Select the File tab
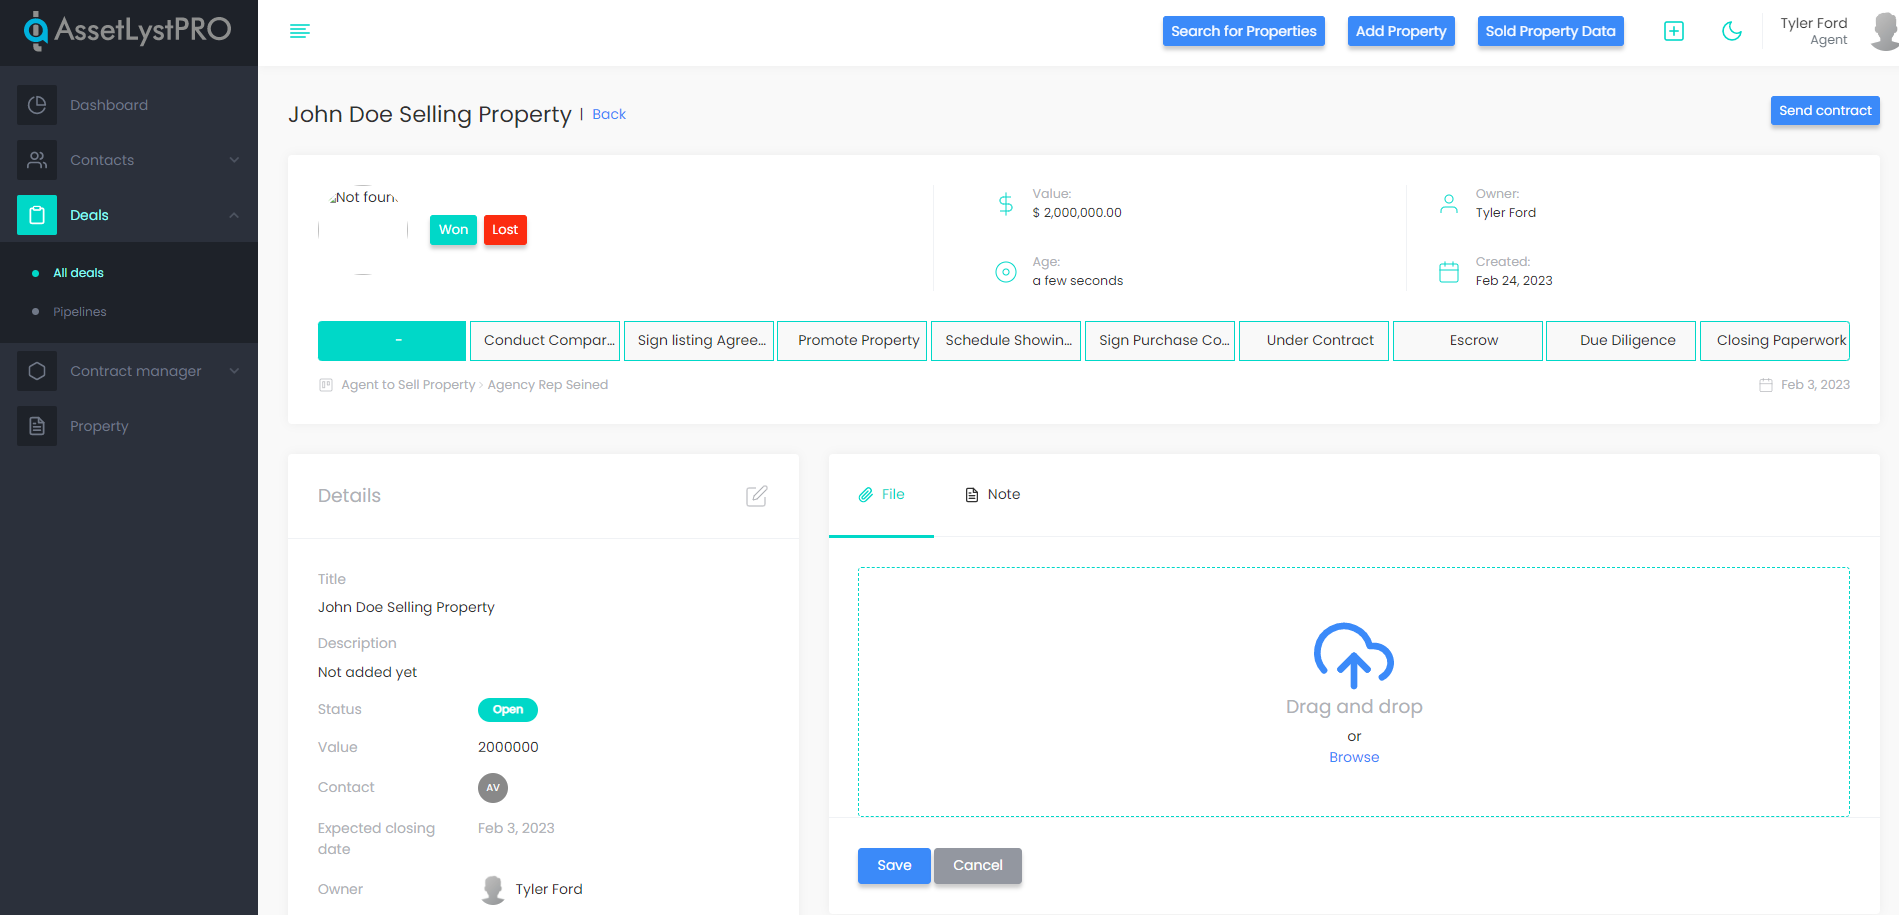 click(881, 495)
